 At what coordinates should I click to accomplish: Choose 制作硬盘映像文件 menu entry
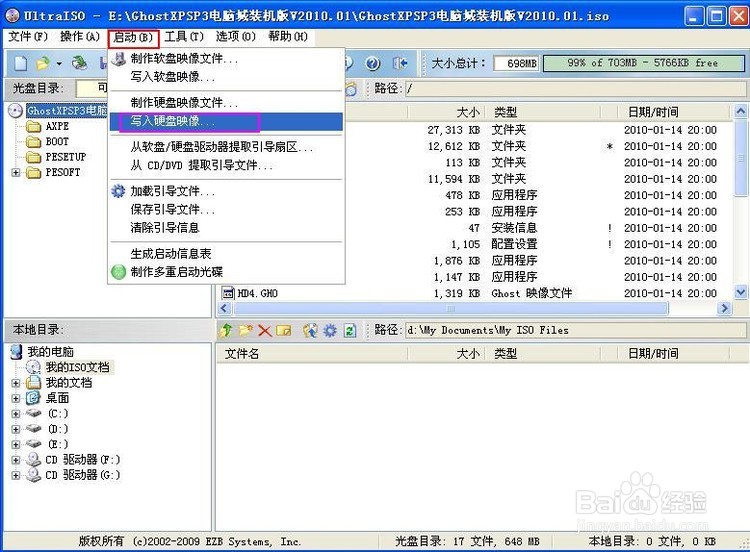[x=226, y=102]
